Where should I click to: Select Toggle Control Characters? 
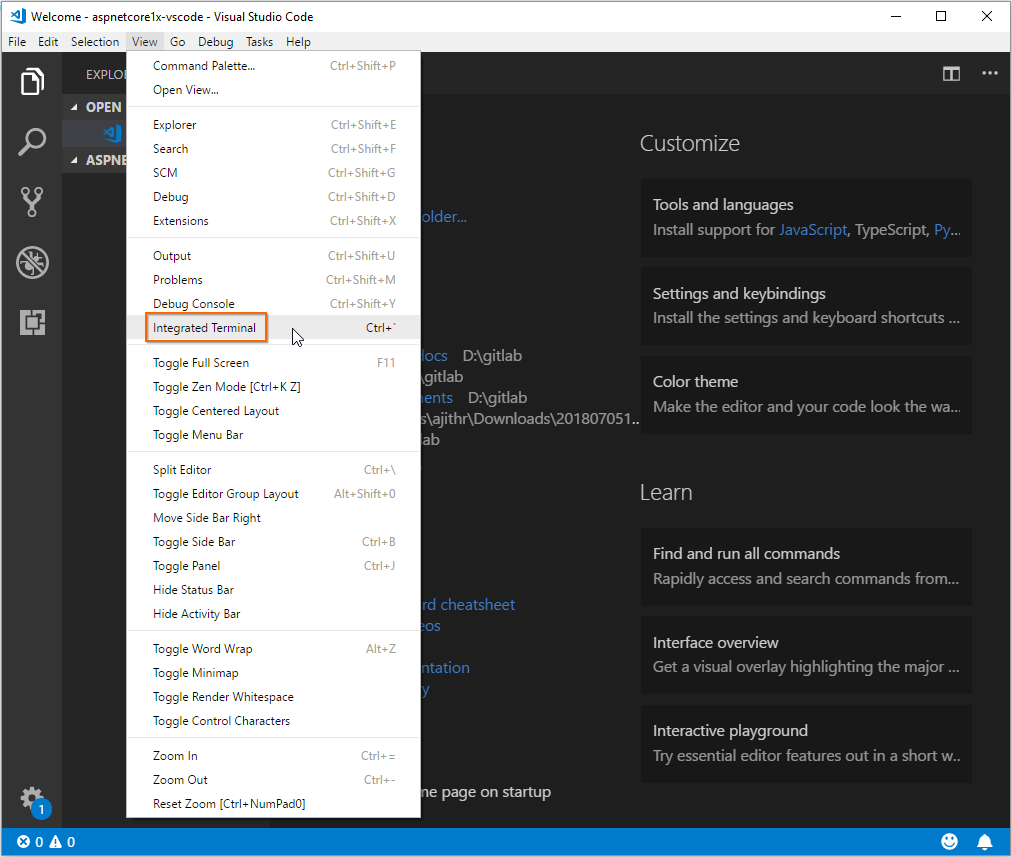274,720
